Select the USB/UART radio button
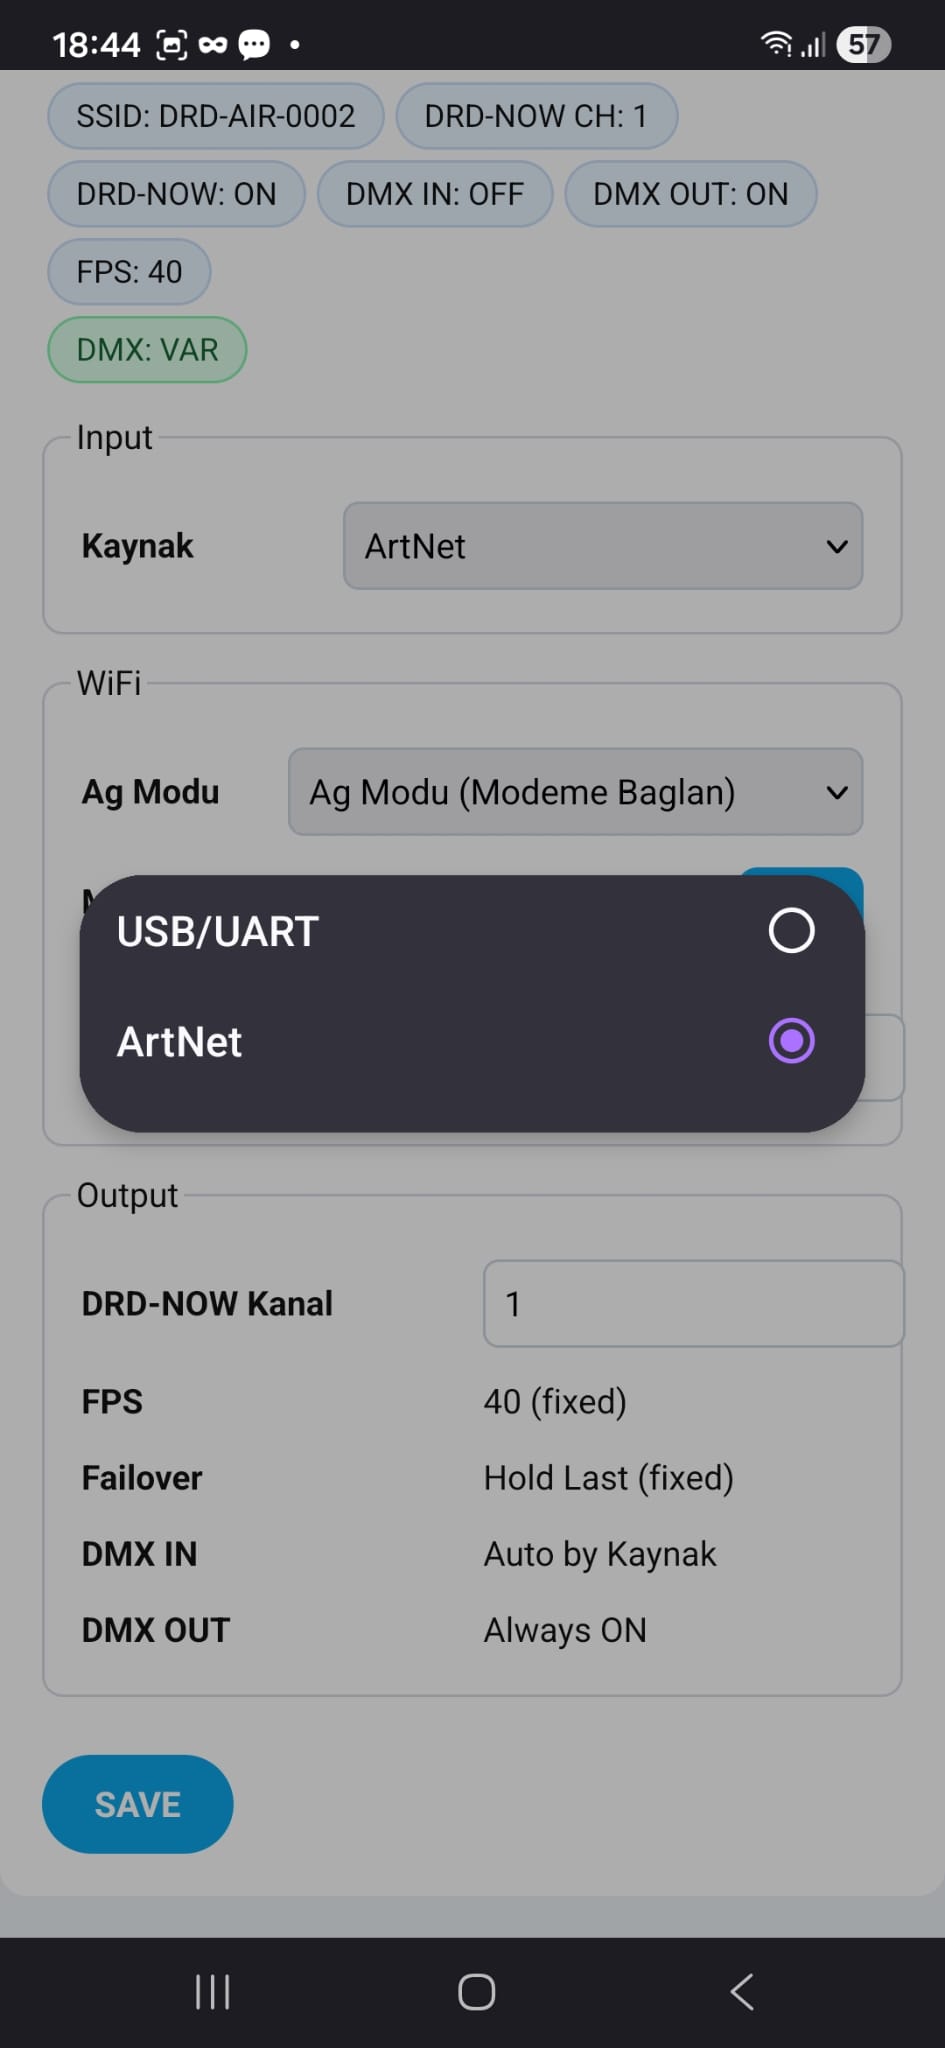The height and width of the screenshot is (2048, 945). click(x=789, y=930)
